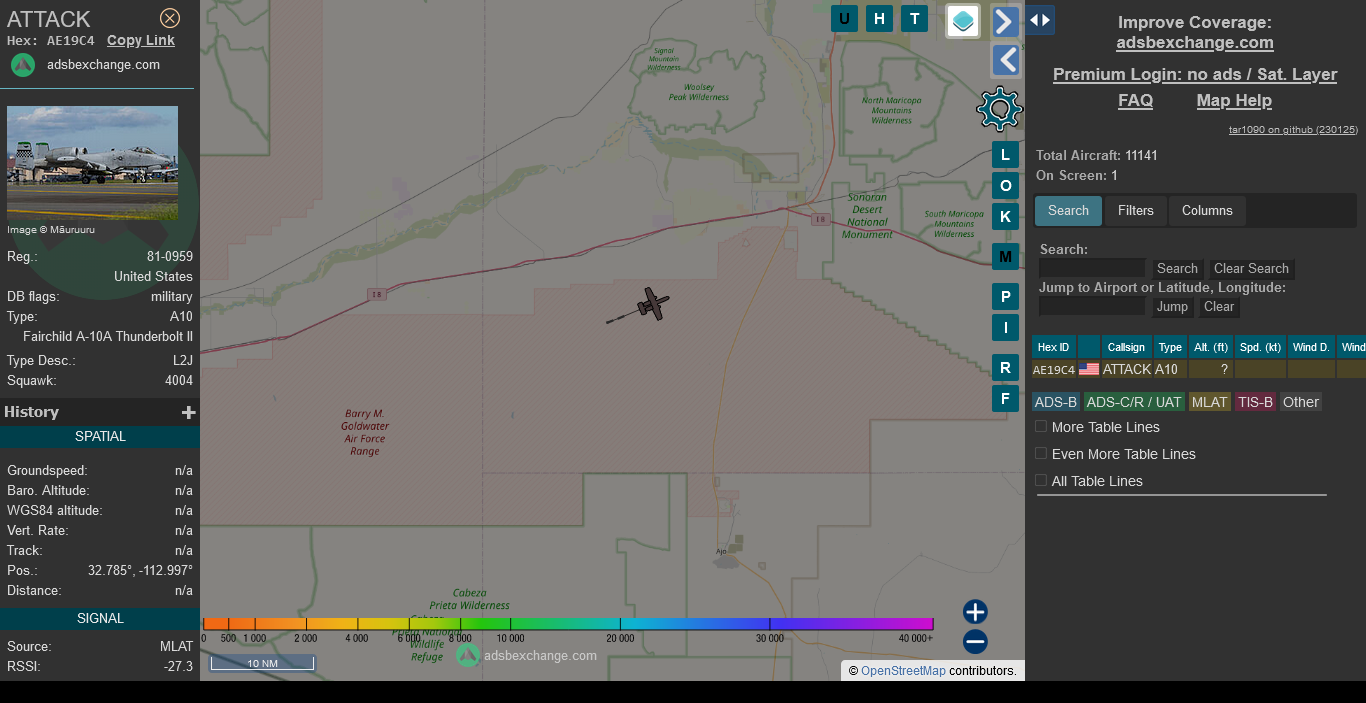The image size is (1366, 703).
Task: Click the US flag in aircraft row
Action: (1089, 370)
